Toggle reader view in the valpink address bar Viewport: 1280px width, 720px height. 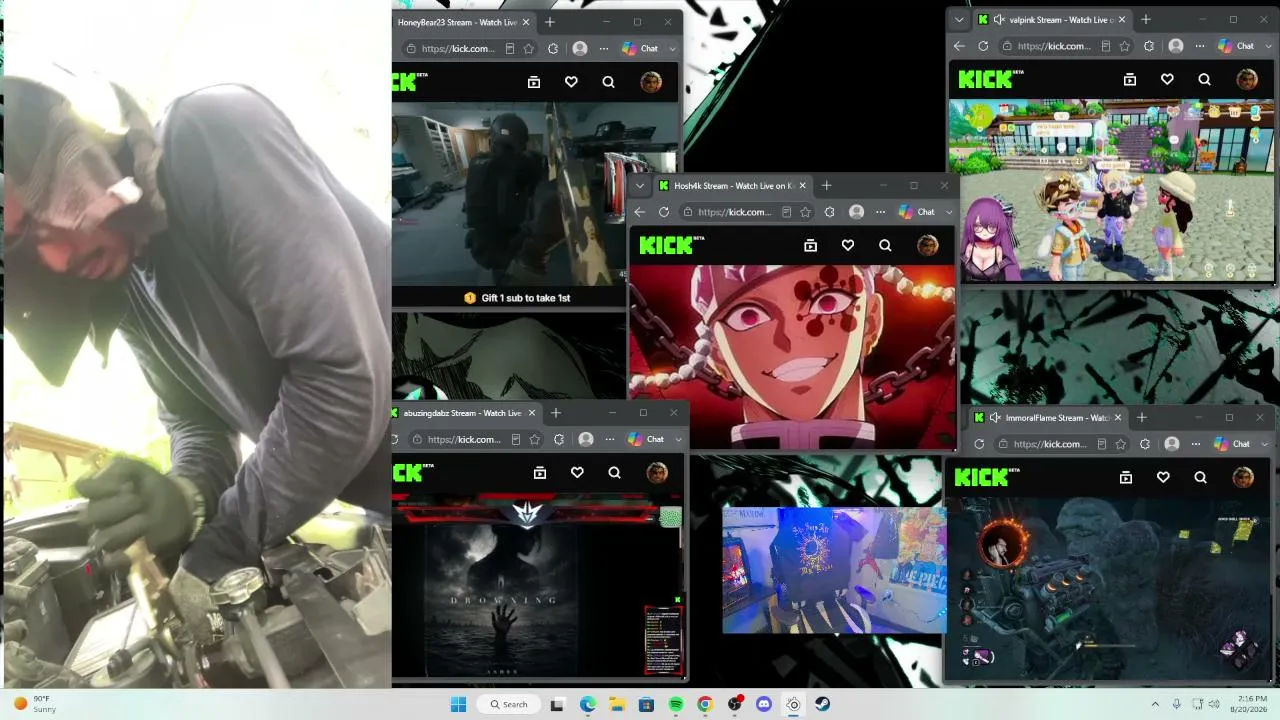tap(1106, 46)
